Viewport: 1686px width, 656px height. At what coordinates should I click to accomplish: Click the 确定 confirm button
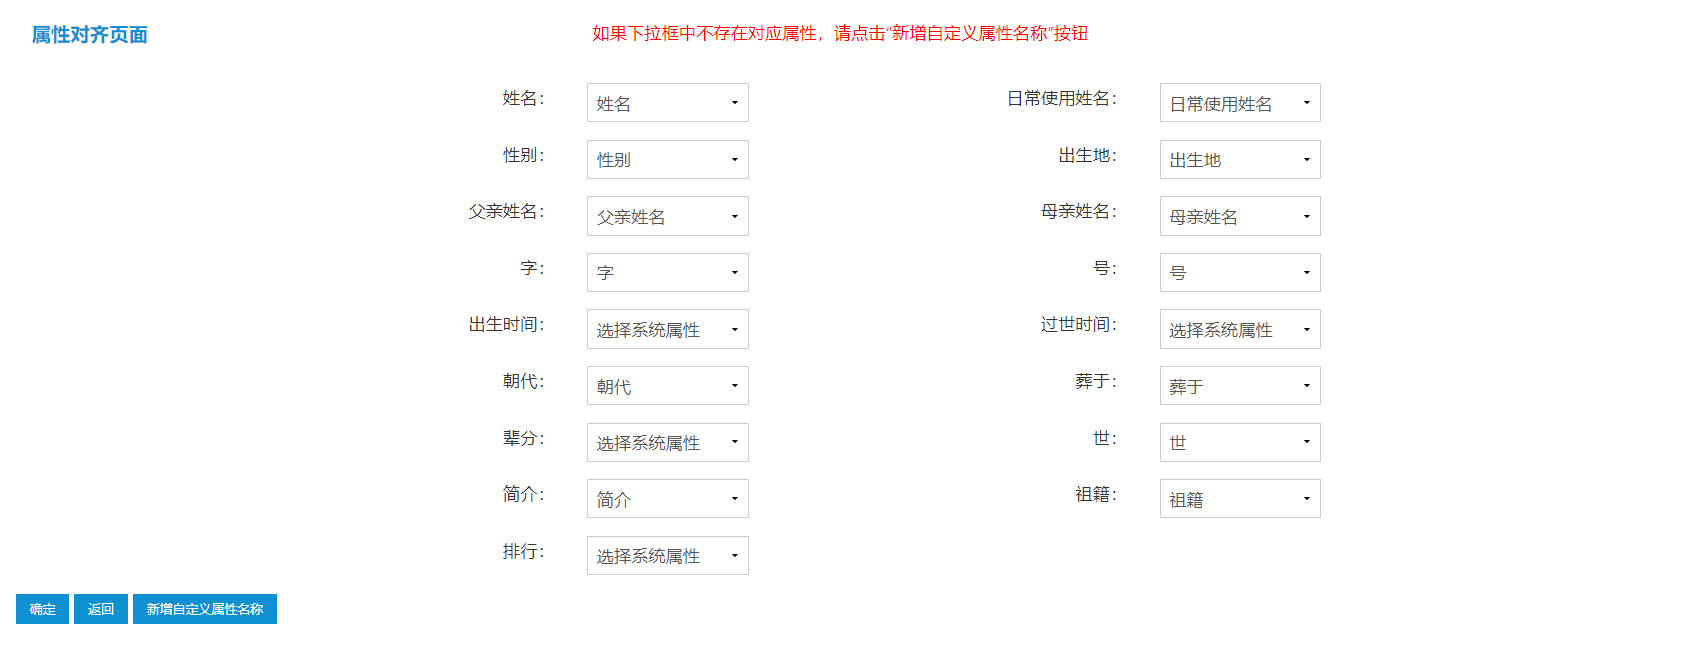pos(42,609)
